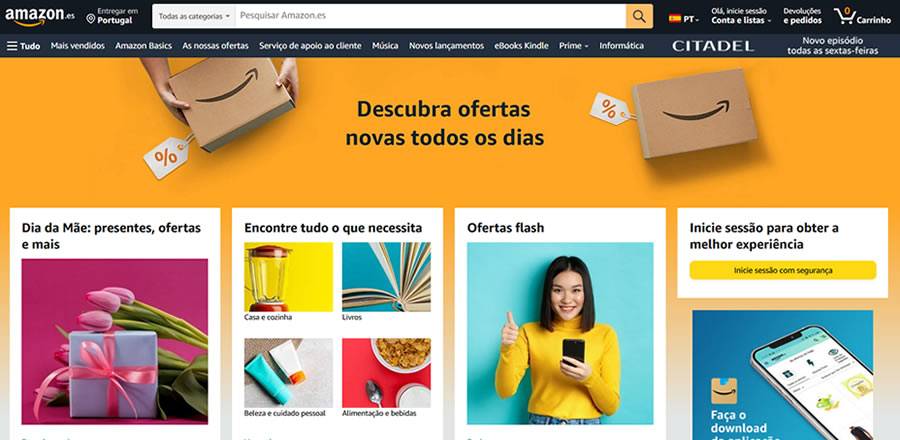This screenshot has width=900, height=440.
Task: Open the shopping cart icon
Action: 844,16
